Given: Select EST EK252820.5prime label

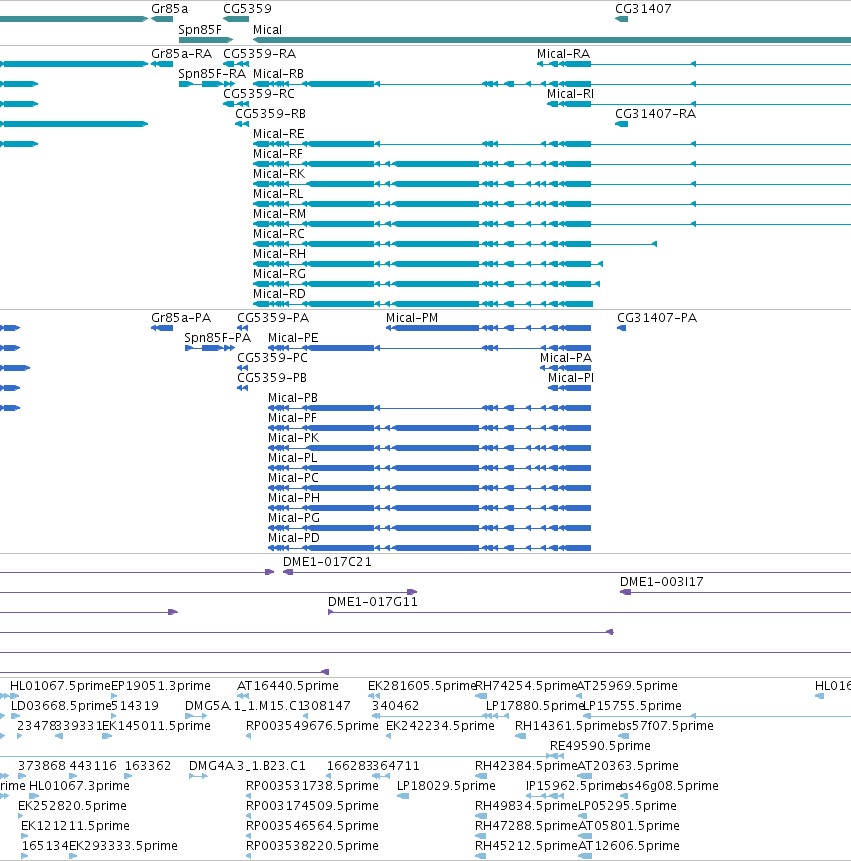Looking at the screenshot, I should (x=72, y=806).
